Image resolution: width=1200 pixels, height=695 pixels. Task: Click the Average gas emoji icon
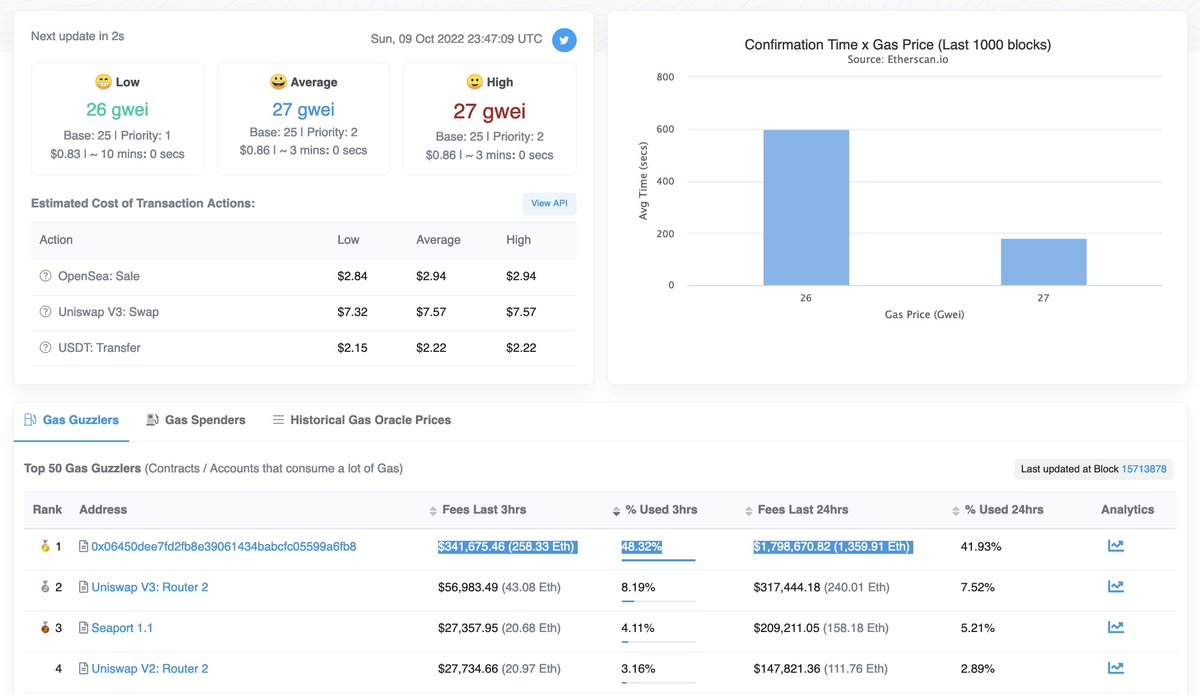(x=278, y=82)
